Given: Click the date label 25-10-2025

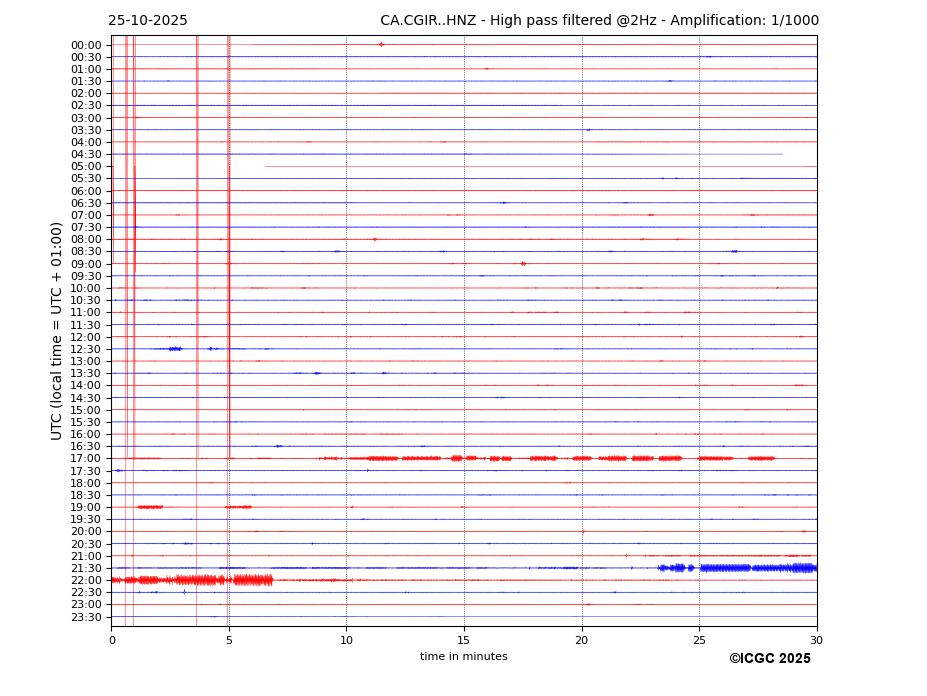Looking at the screenshot, I should (x=147, y=21).
